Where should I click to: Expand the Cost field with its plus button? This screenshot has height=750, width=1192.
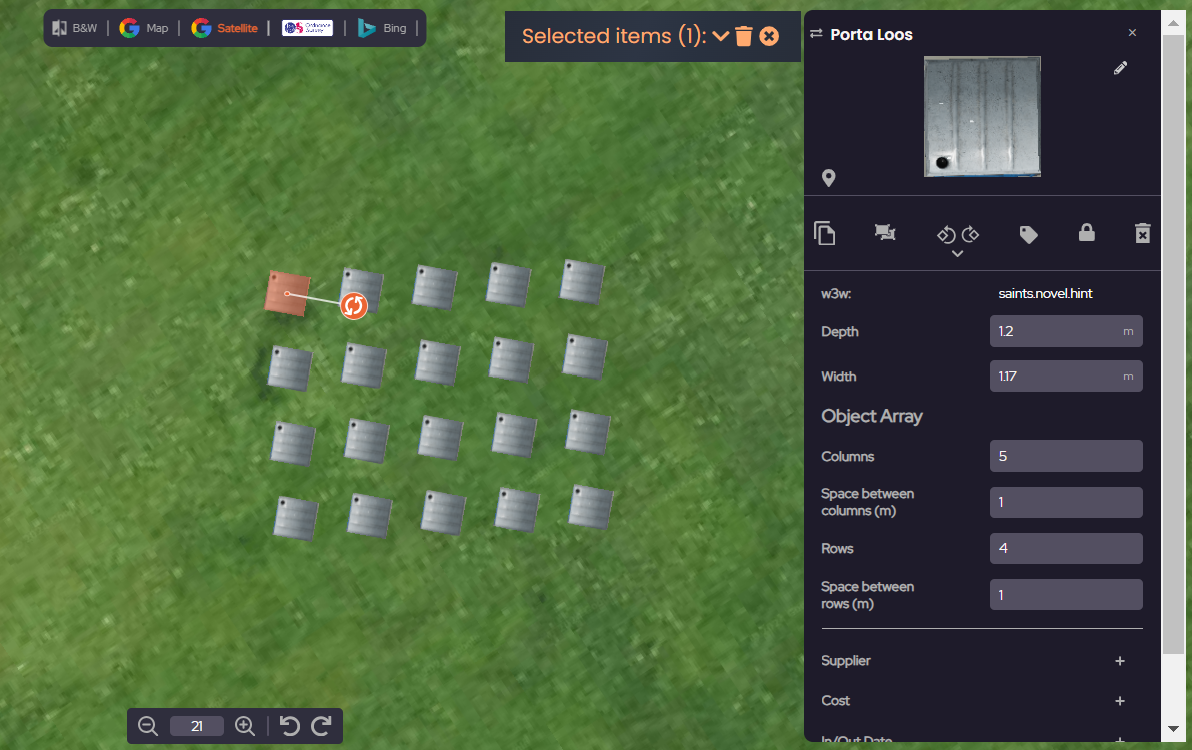pyautogui.click(x=1119, y=701)
